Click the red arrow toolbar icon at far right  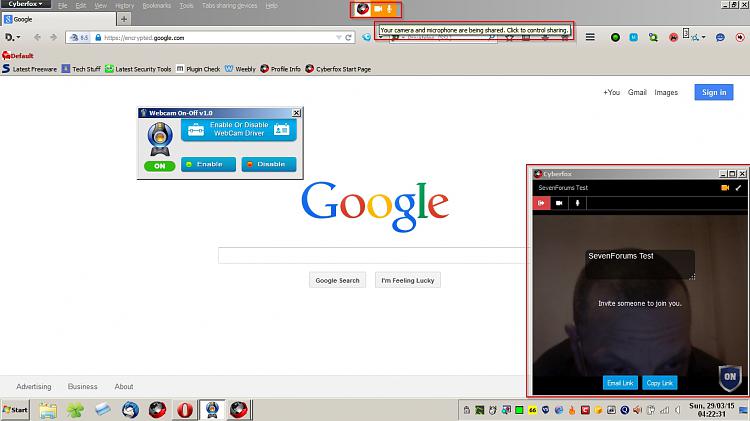pos(740,37)
